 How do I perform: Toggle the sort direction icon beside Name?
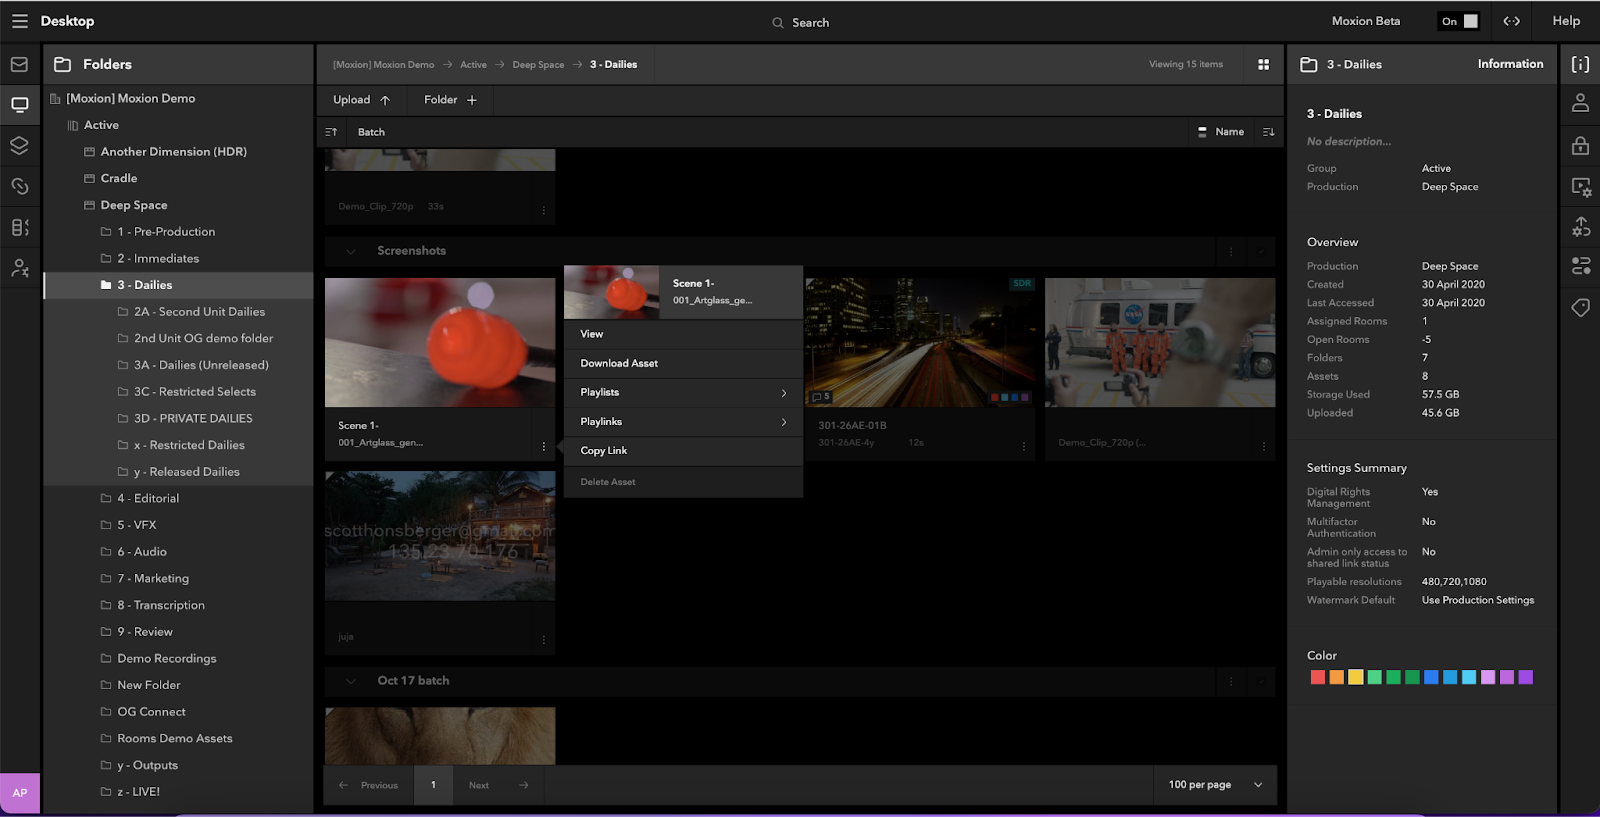(1268, 132)
